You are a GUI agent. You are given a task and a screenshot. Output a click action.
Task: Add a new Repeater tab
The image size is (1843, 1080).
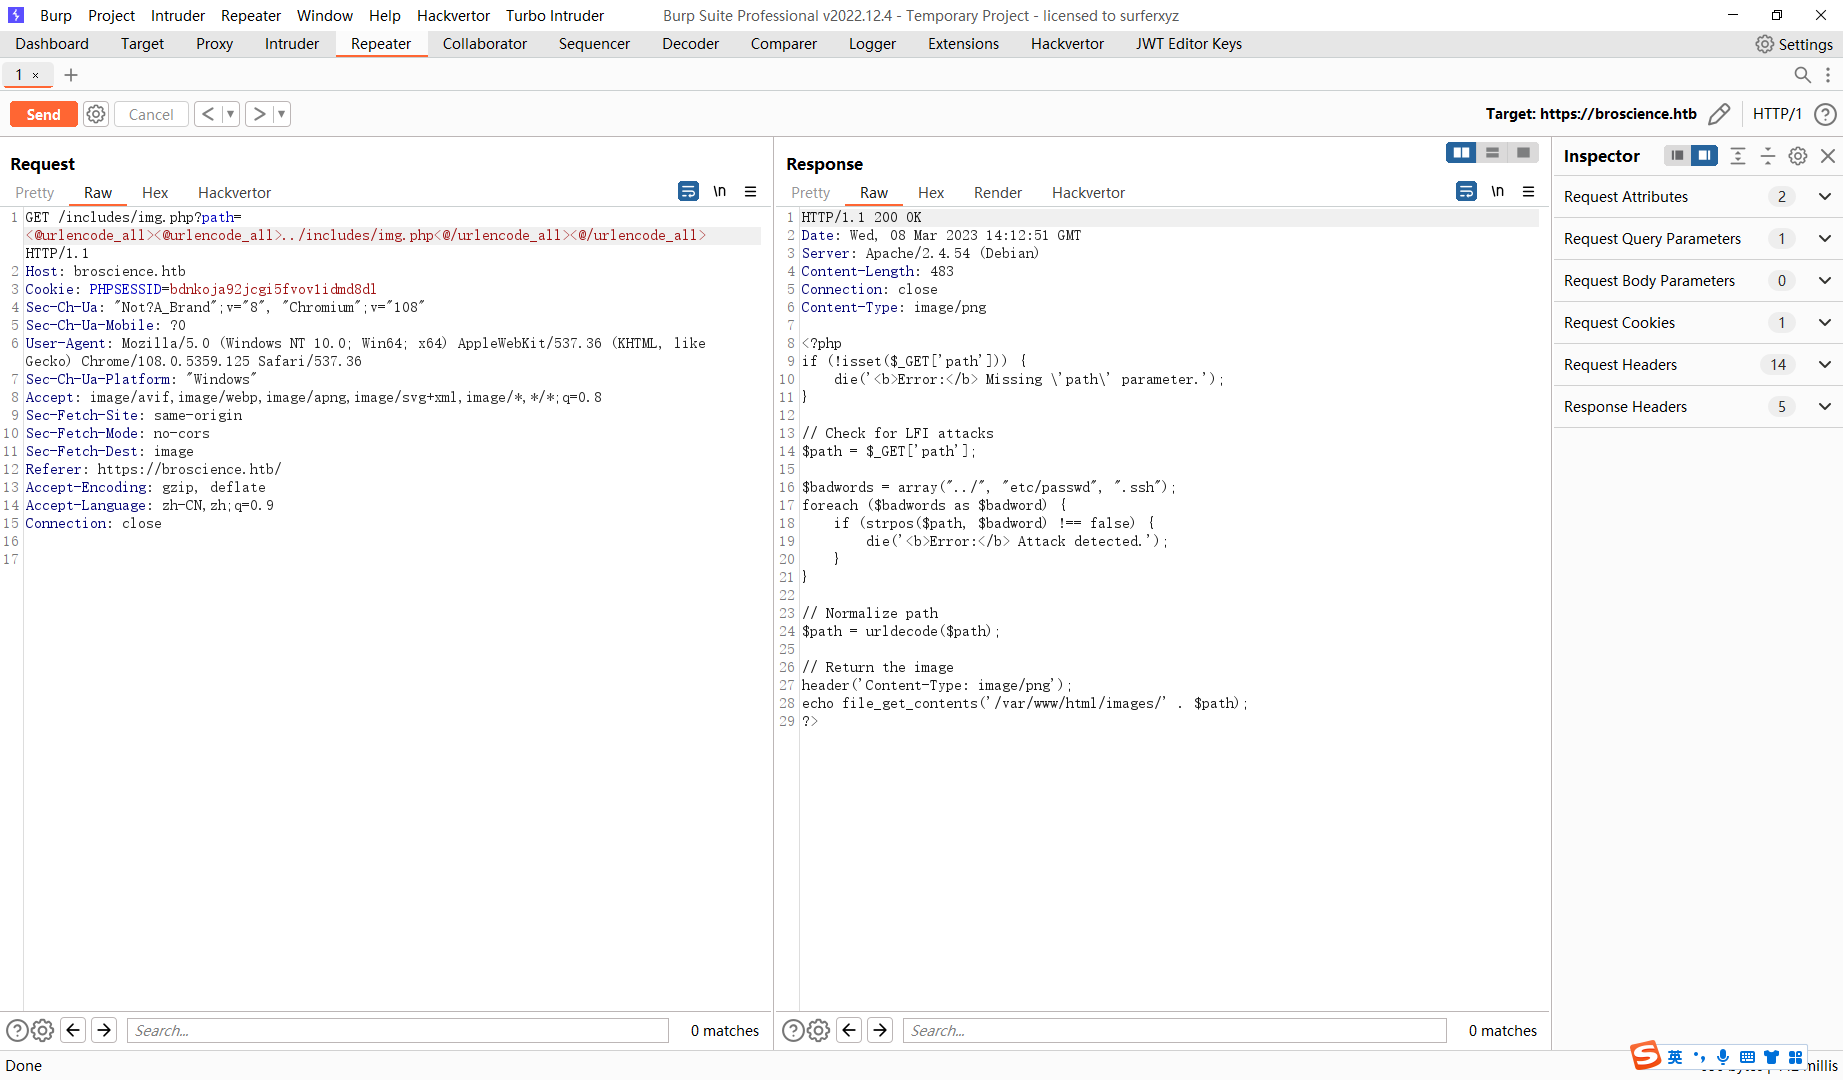click(71, 75)
